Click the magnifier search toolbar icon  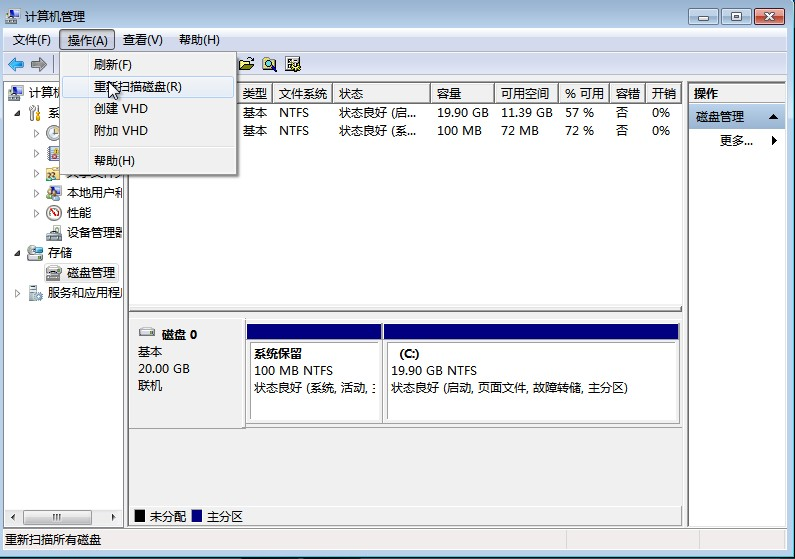[269, 64]
